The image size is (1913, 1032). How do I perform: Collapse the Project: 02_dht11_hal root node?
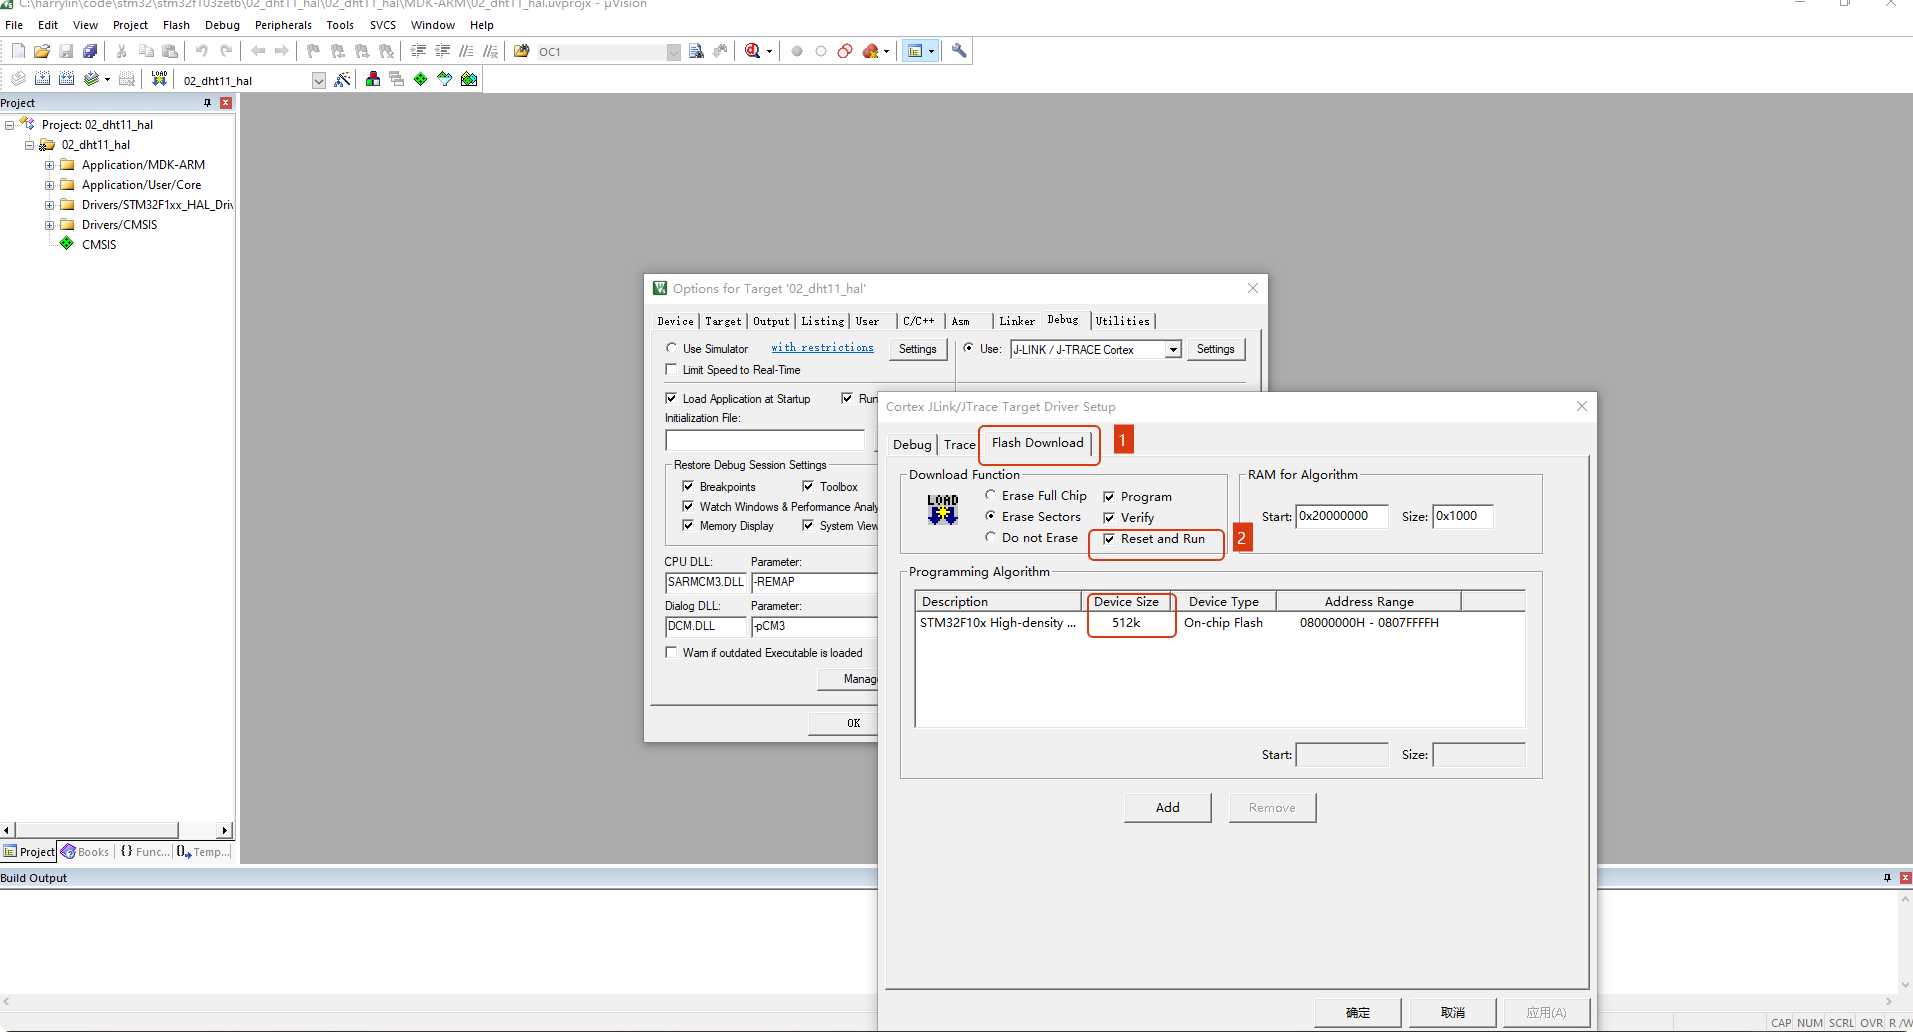(9, 125)
